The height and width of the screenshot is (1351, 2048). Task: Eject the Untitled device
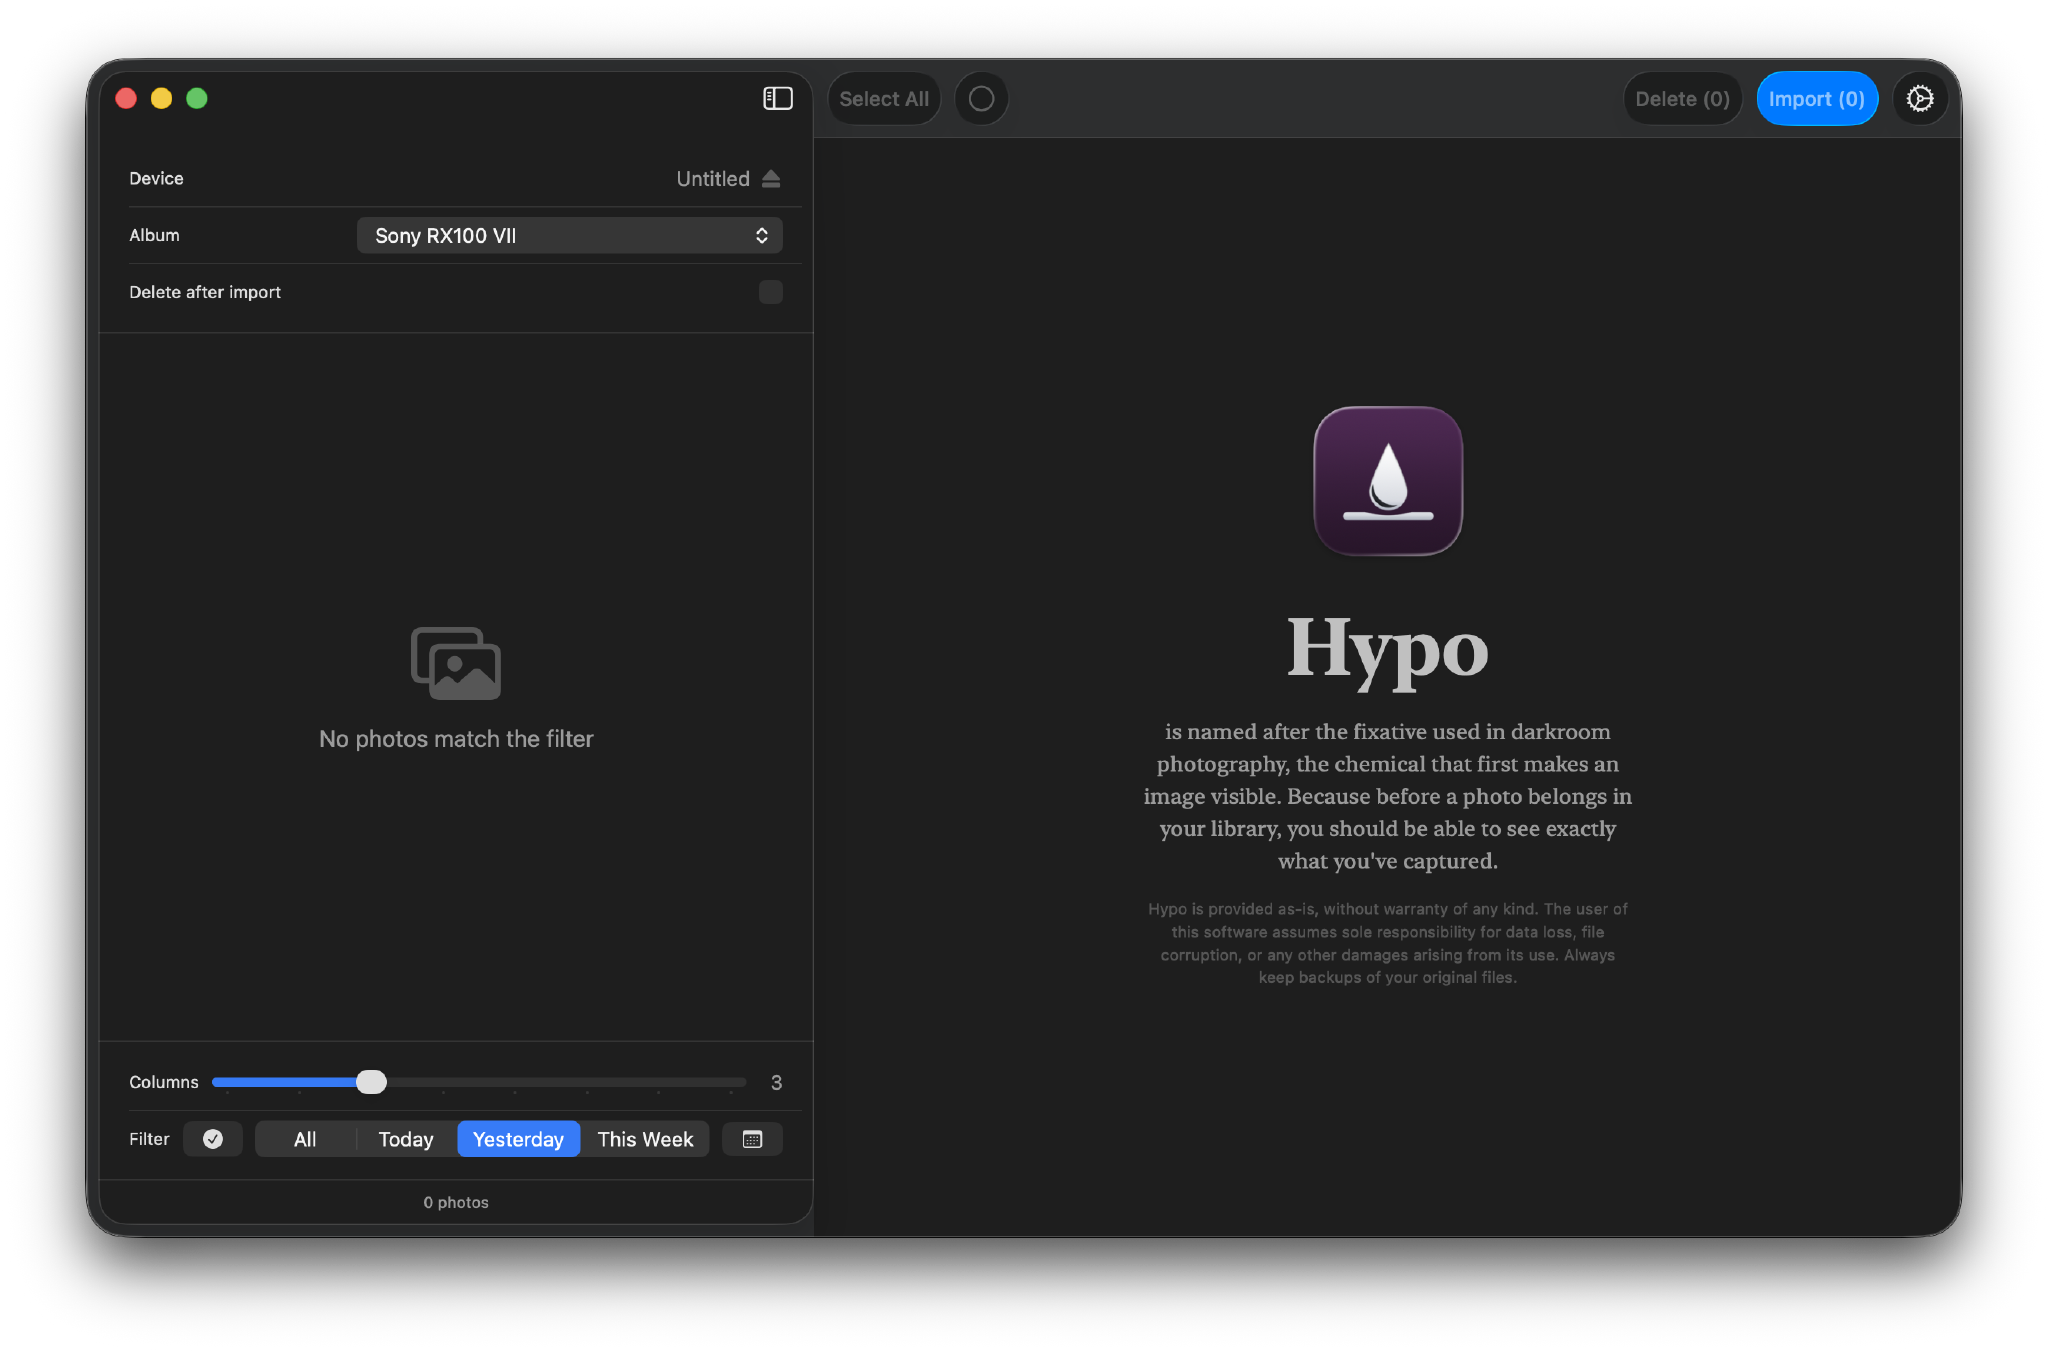[x=770, y=178]
